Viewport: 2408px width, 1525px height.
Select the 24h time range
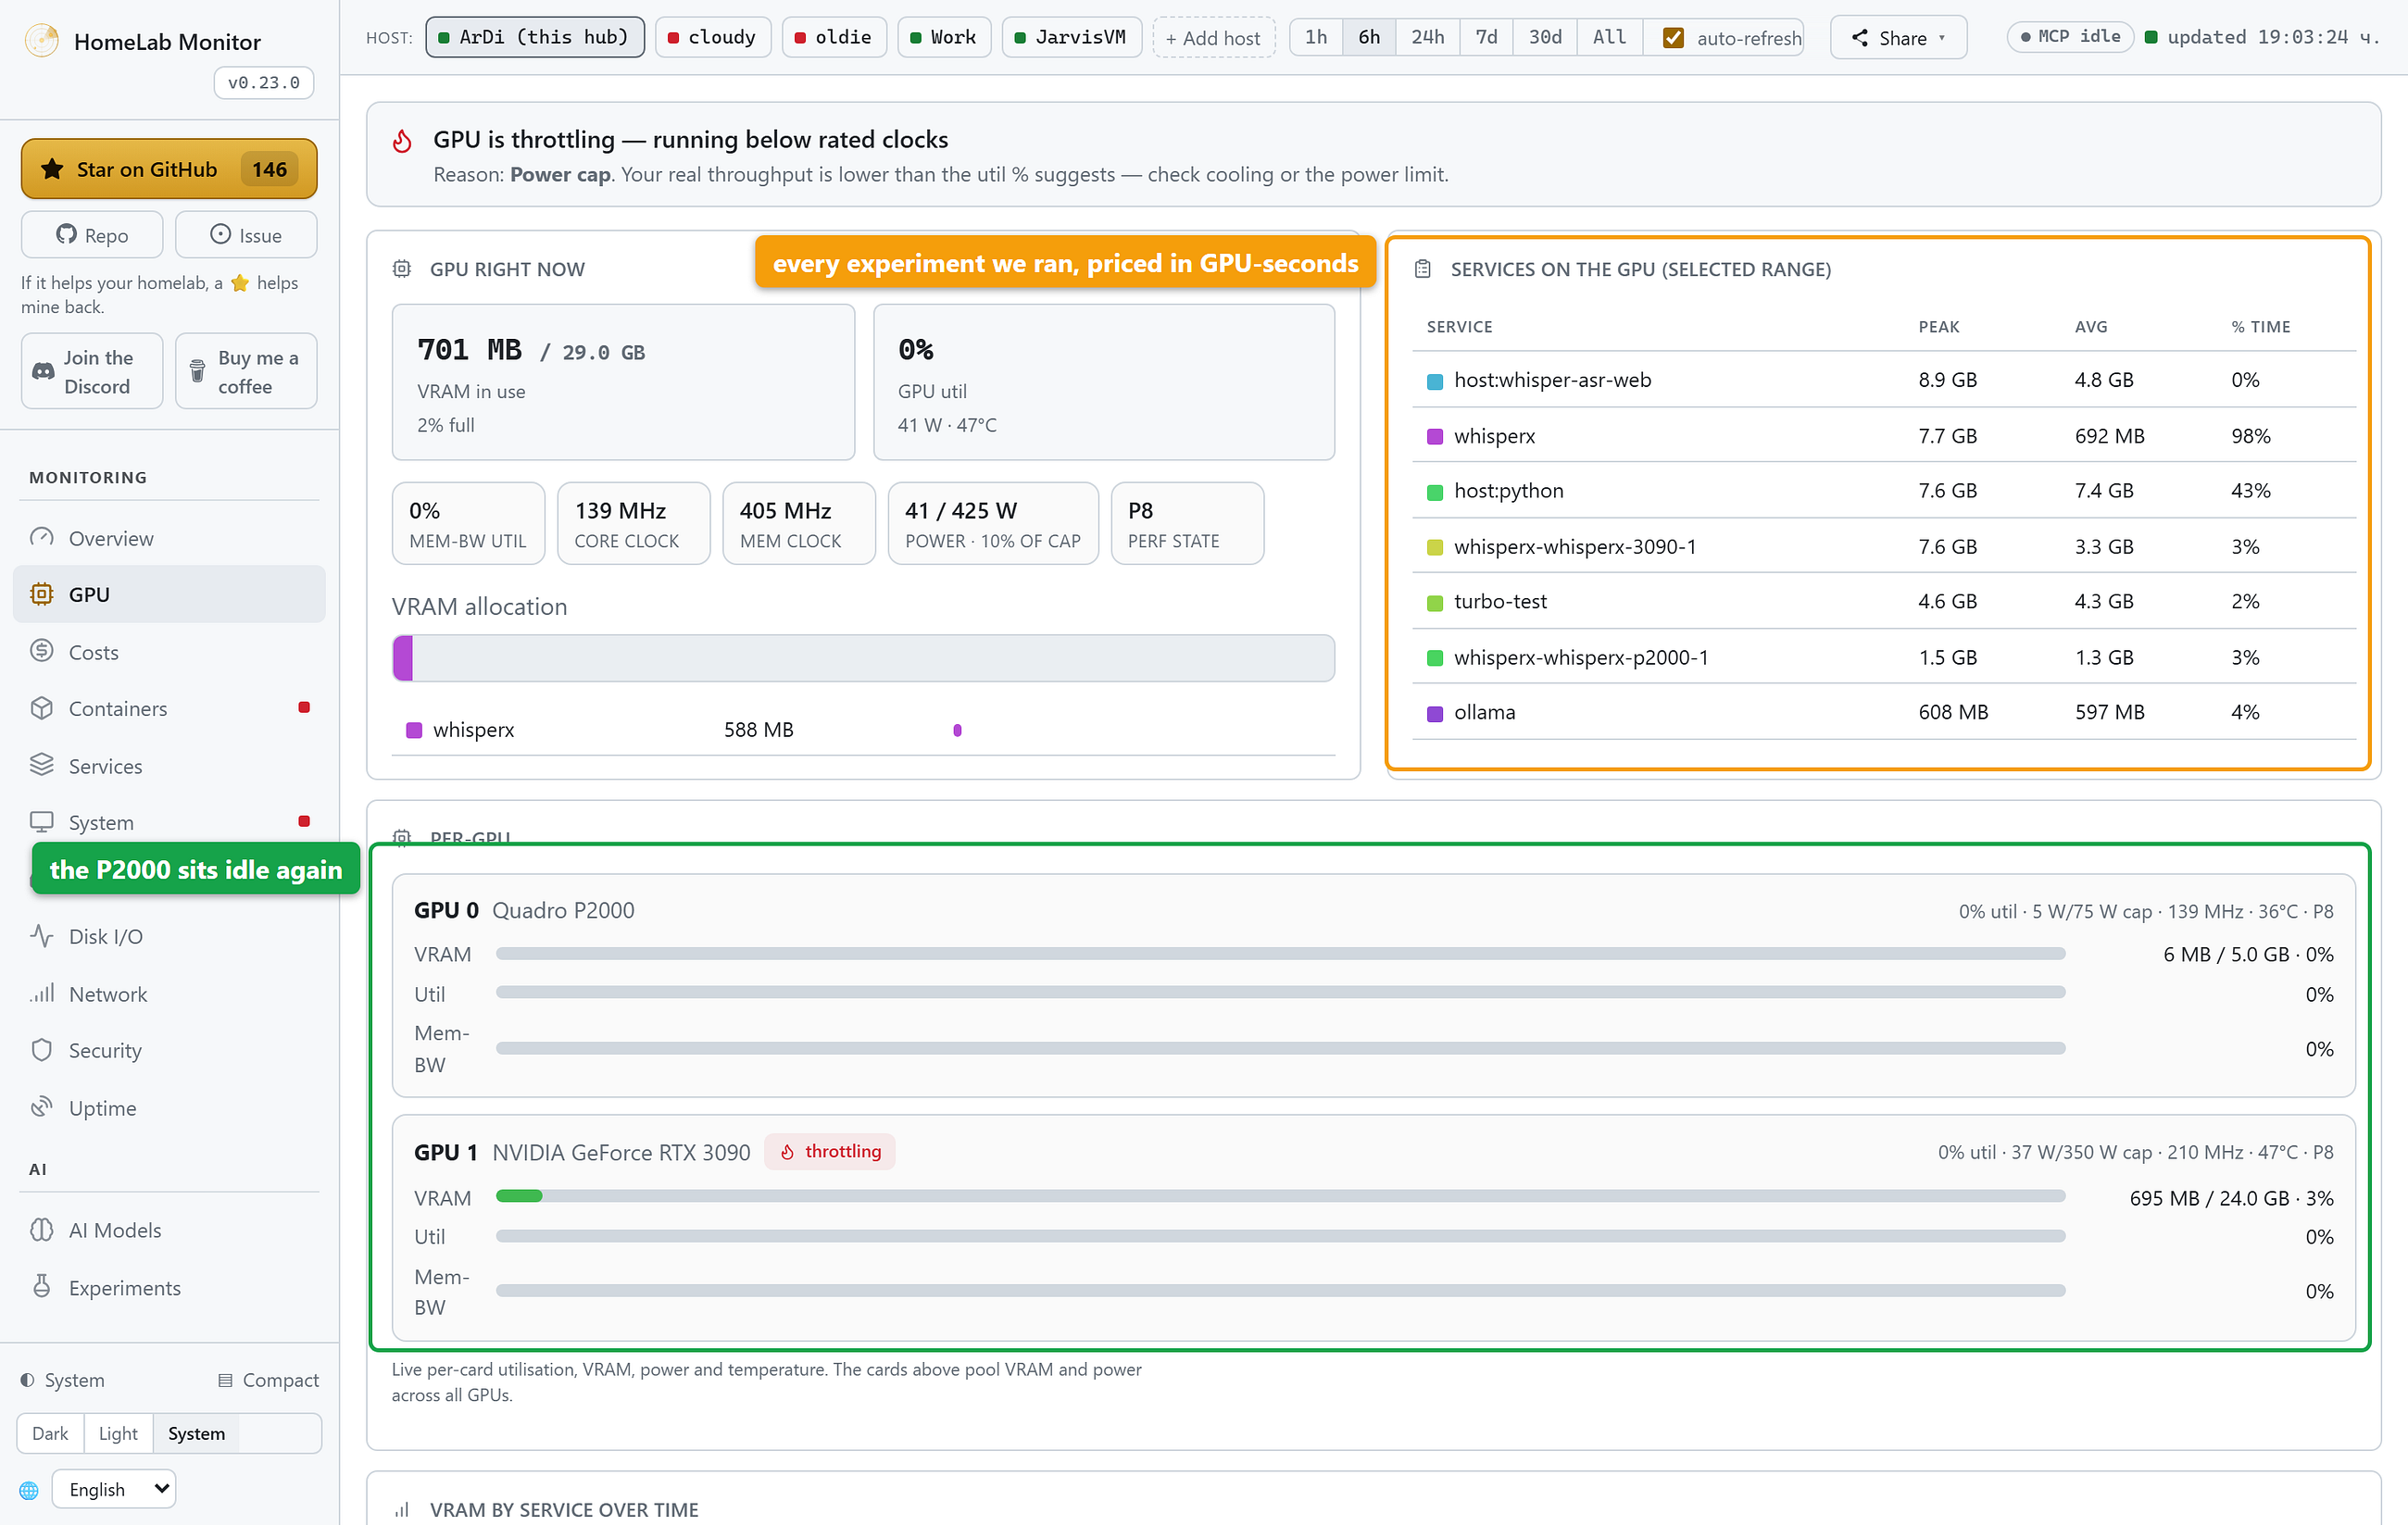click(1427, 37)
